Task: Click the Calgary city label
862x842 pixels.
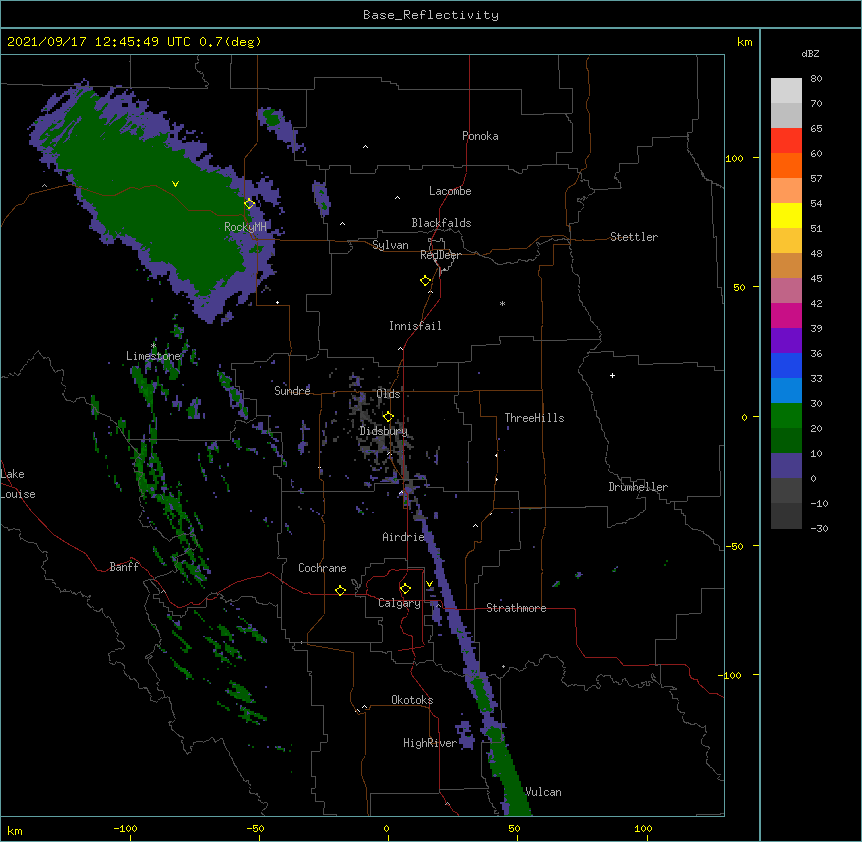Action: click(x=399, y=603)
